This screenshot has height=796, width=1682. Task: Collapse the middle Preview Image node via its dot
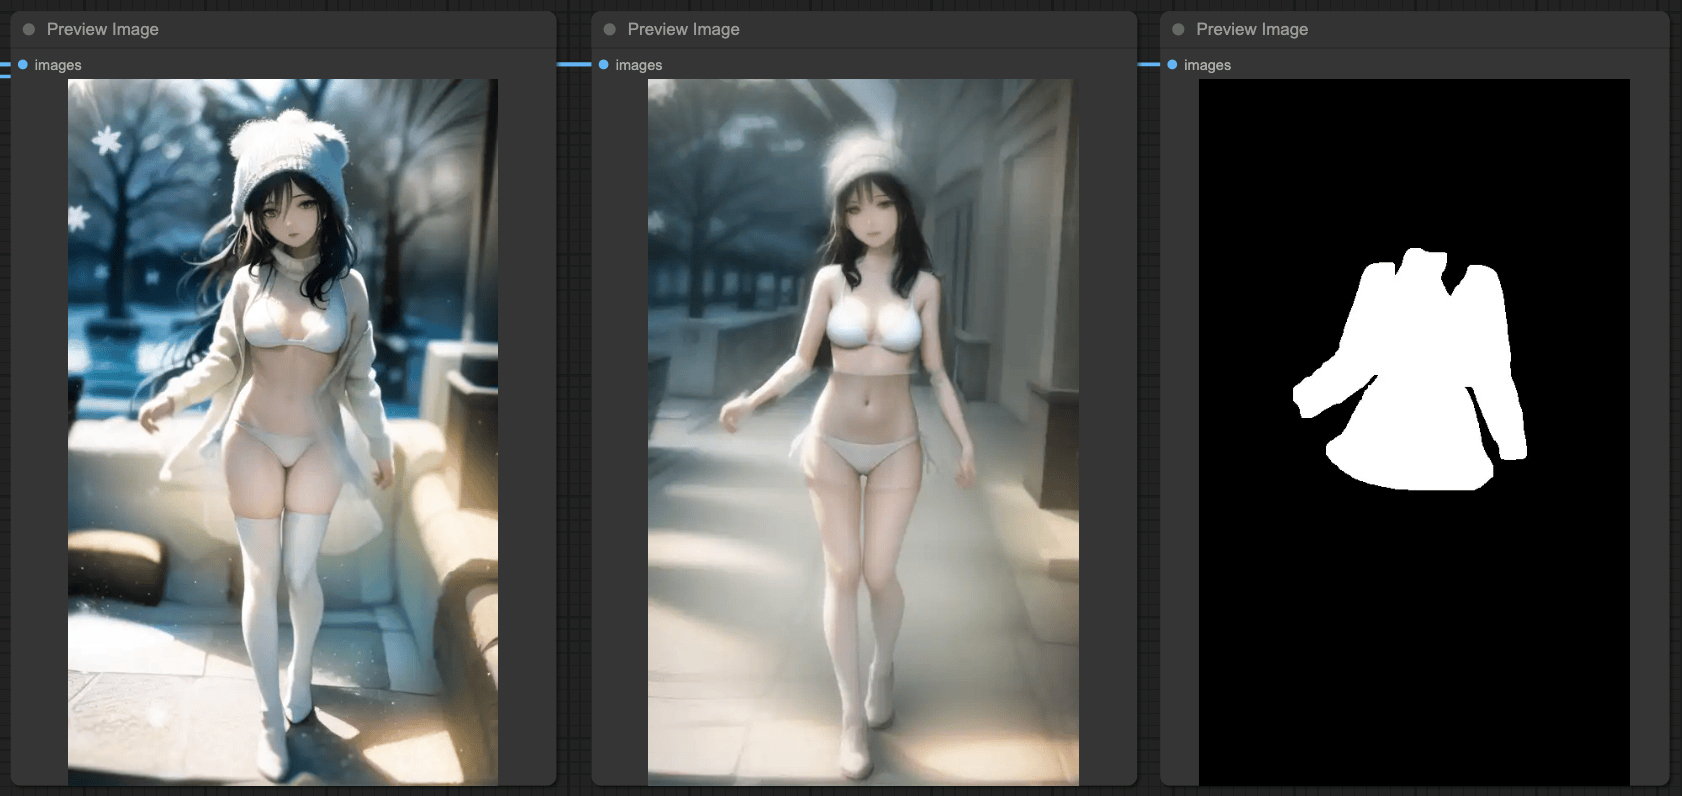click(610, 29)
